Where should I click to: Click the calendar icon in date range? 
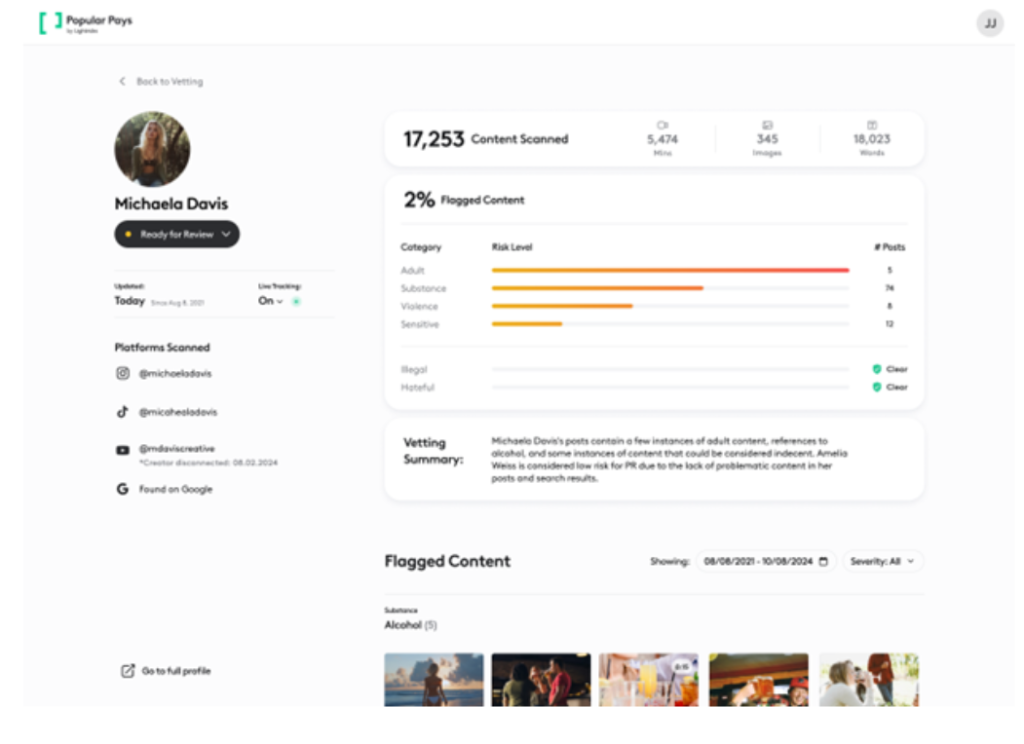pos(823,562)
